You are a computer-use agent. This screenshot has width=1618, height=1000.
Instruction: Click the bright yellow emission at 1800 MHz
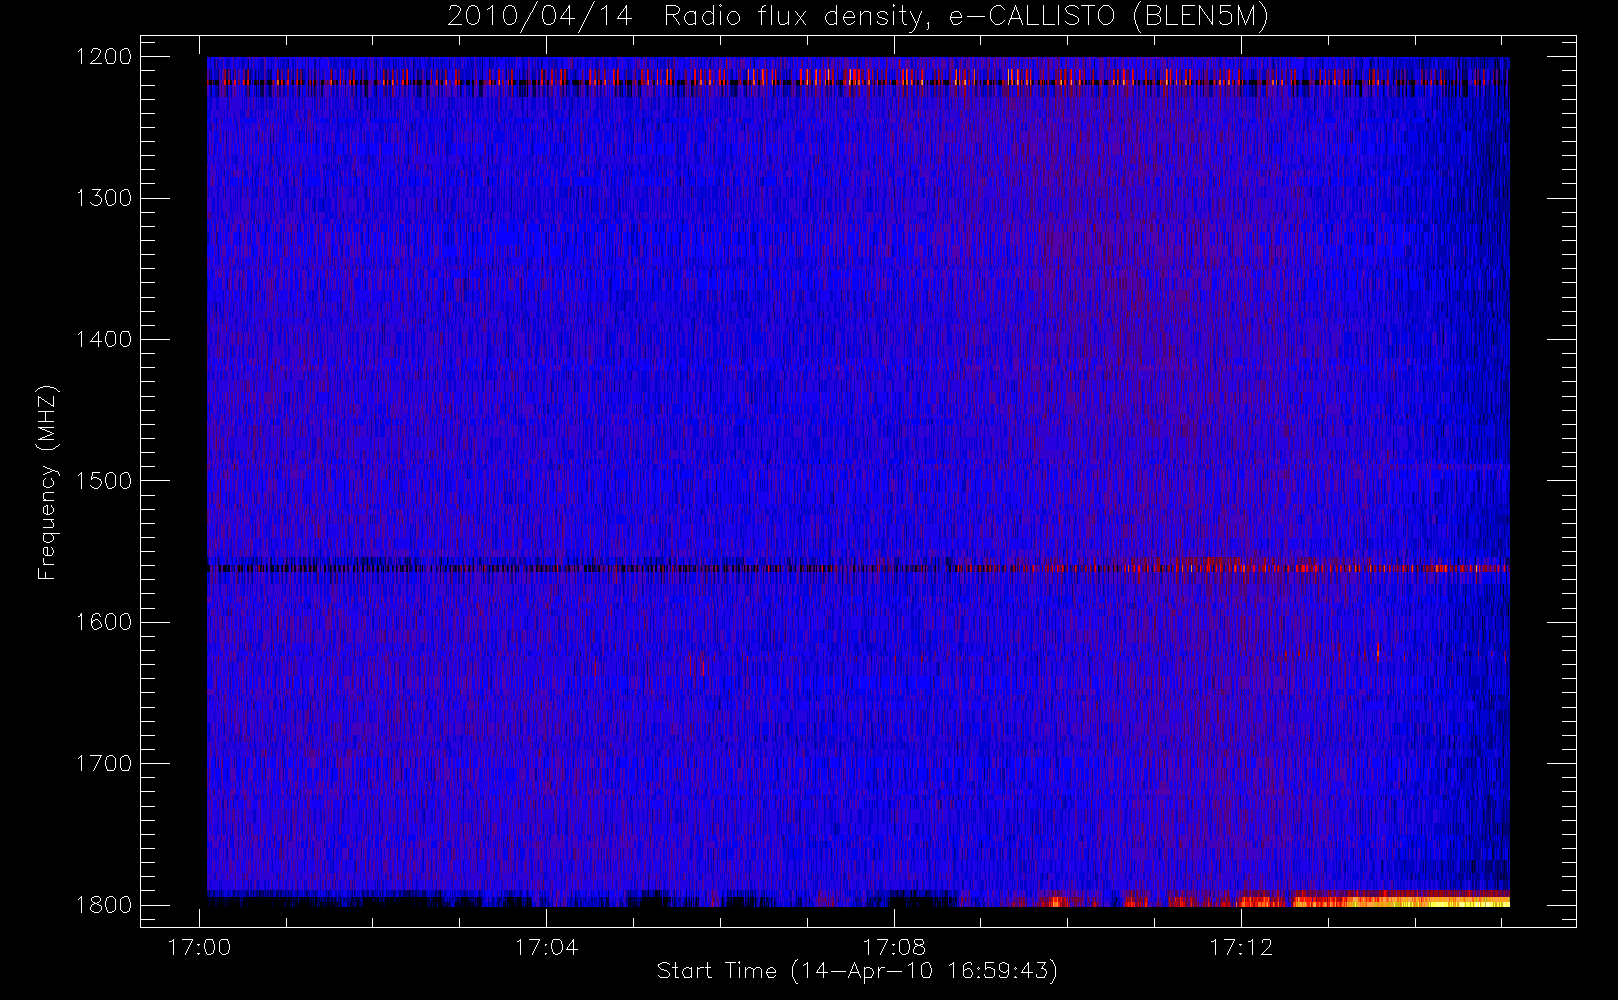[1400, 901]
